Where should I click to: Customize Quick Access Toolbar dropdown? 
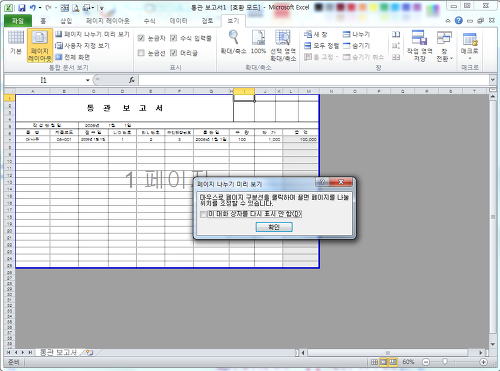(102, 8)
